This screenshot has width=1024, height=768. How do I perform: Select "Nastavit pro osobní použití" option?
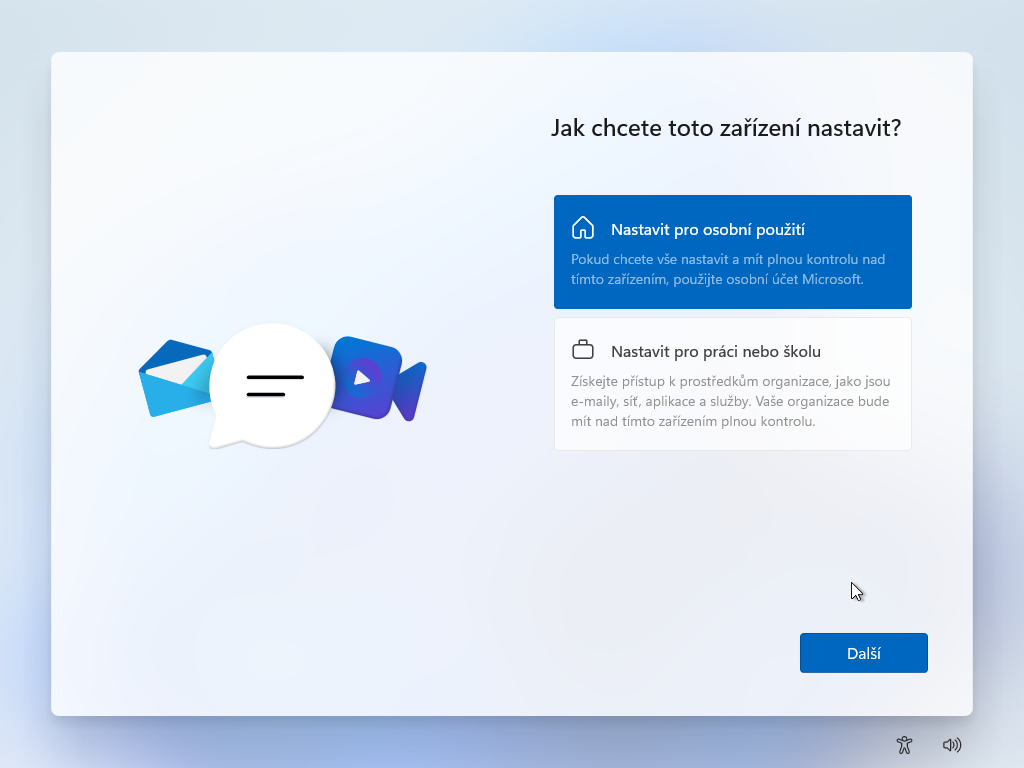coord(707,230)
